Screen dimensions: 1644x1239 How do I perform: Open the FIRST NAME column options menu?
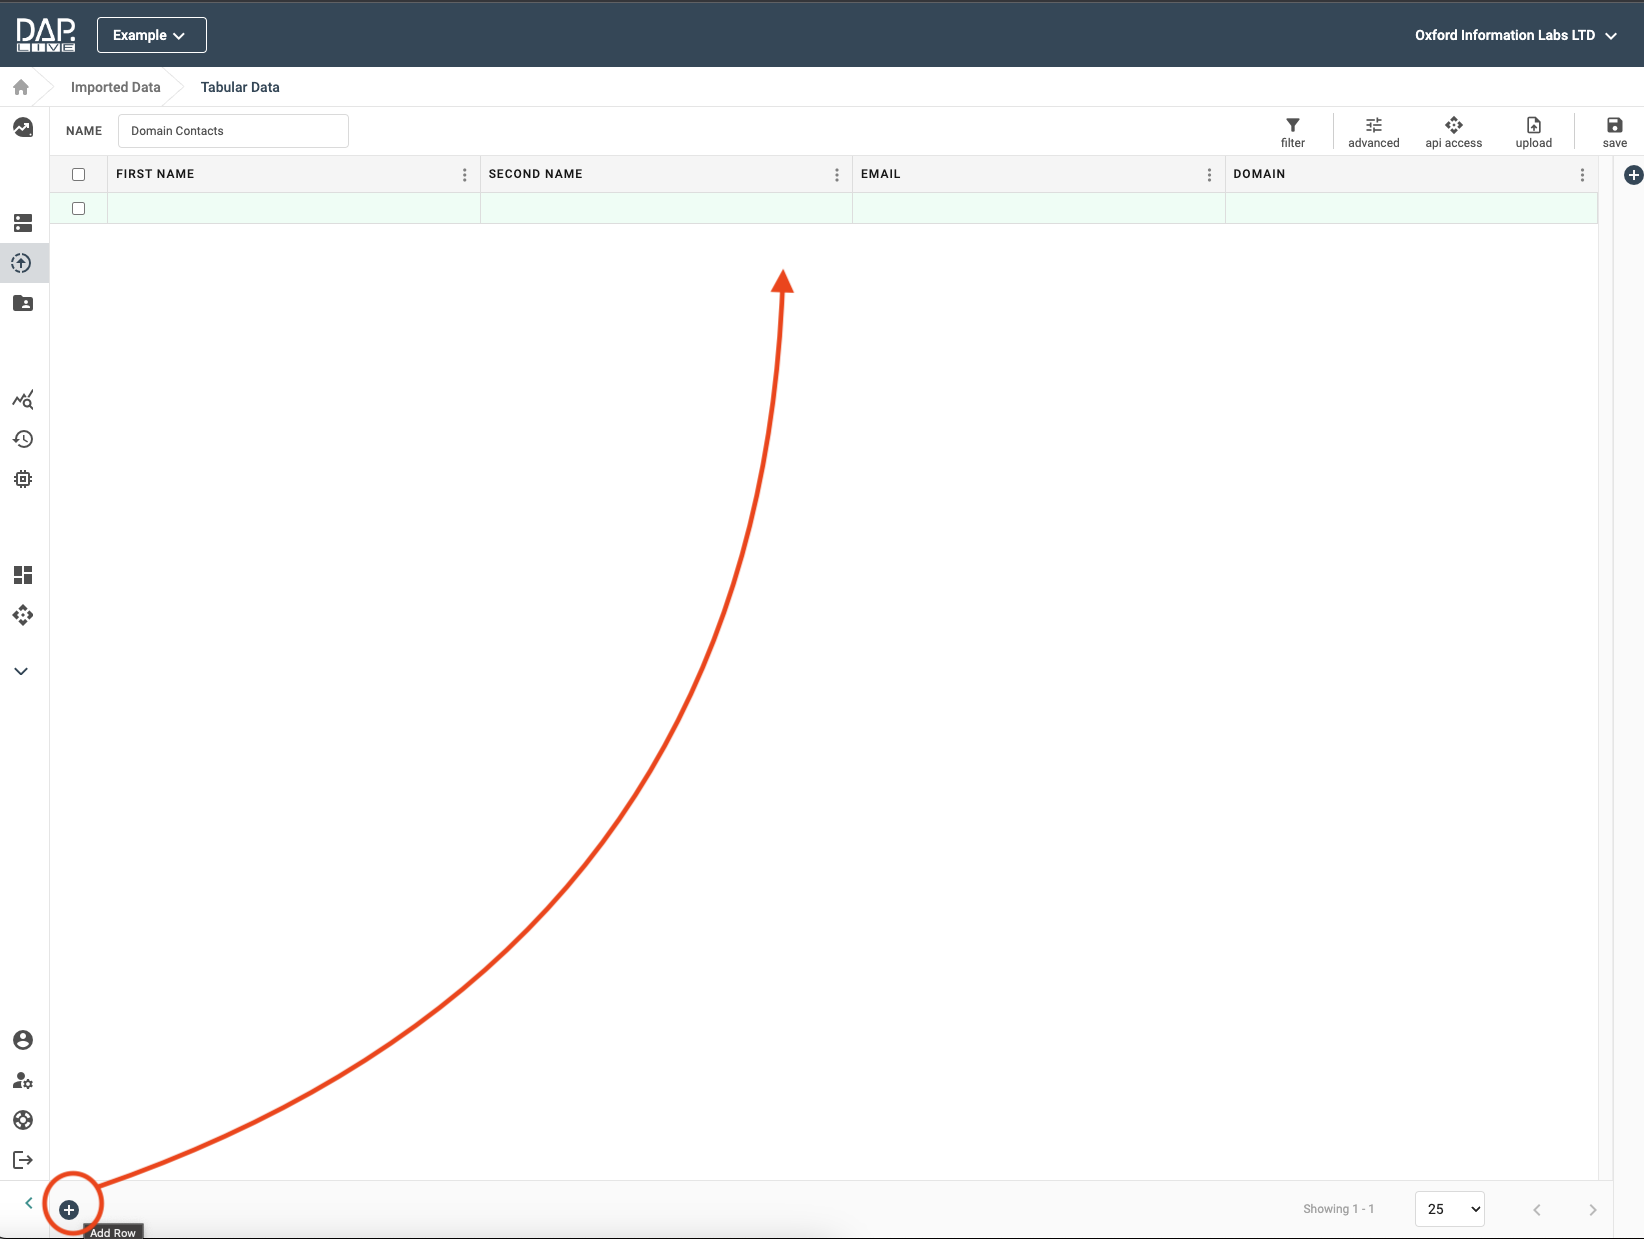464,175
